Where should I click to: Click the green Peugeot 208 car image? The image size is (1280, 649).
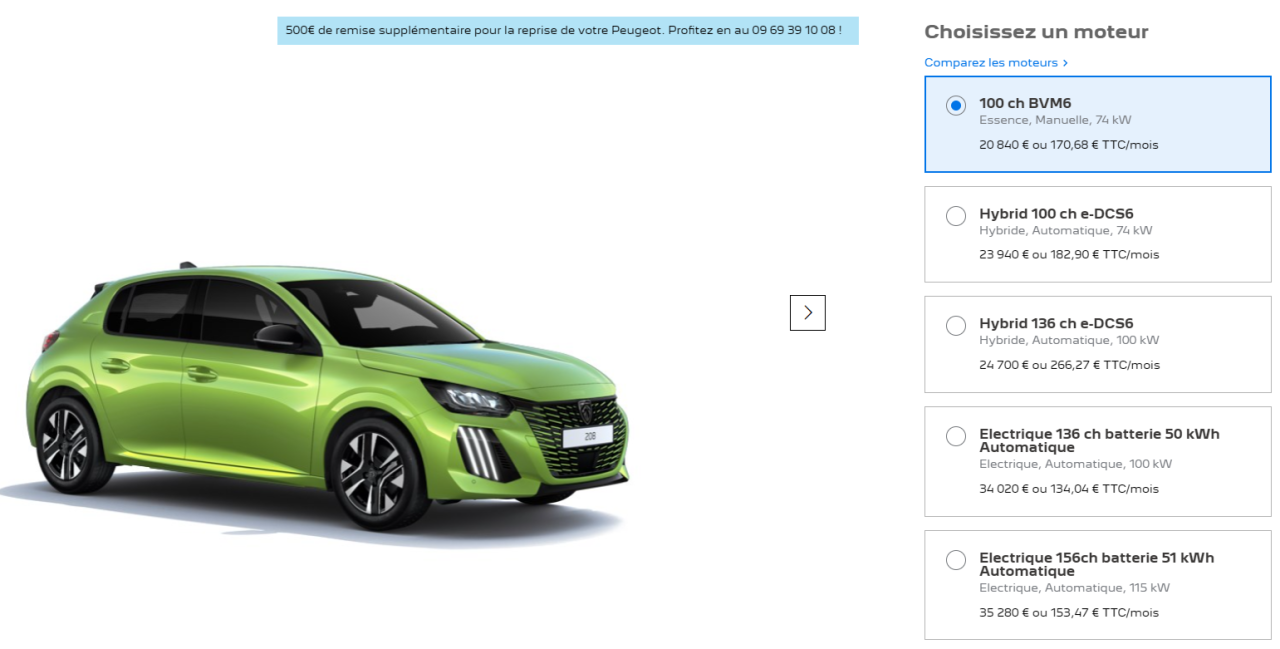(x=330, y=400)
